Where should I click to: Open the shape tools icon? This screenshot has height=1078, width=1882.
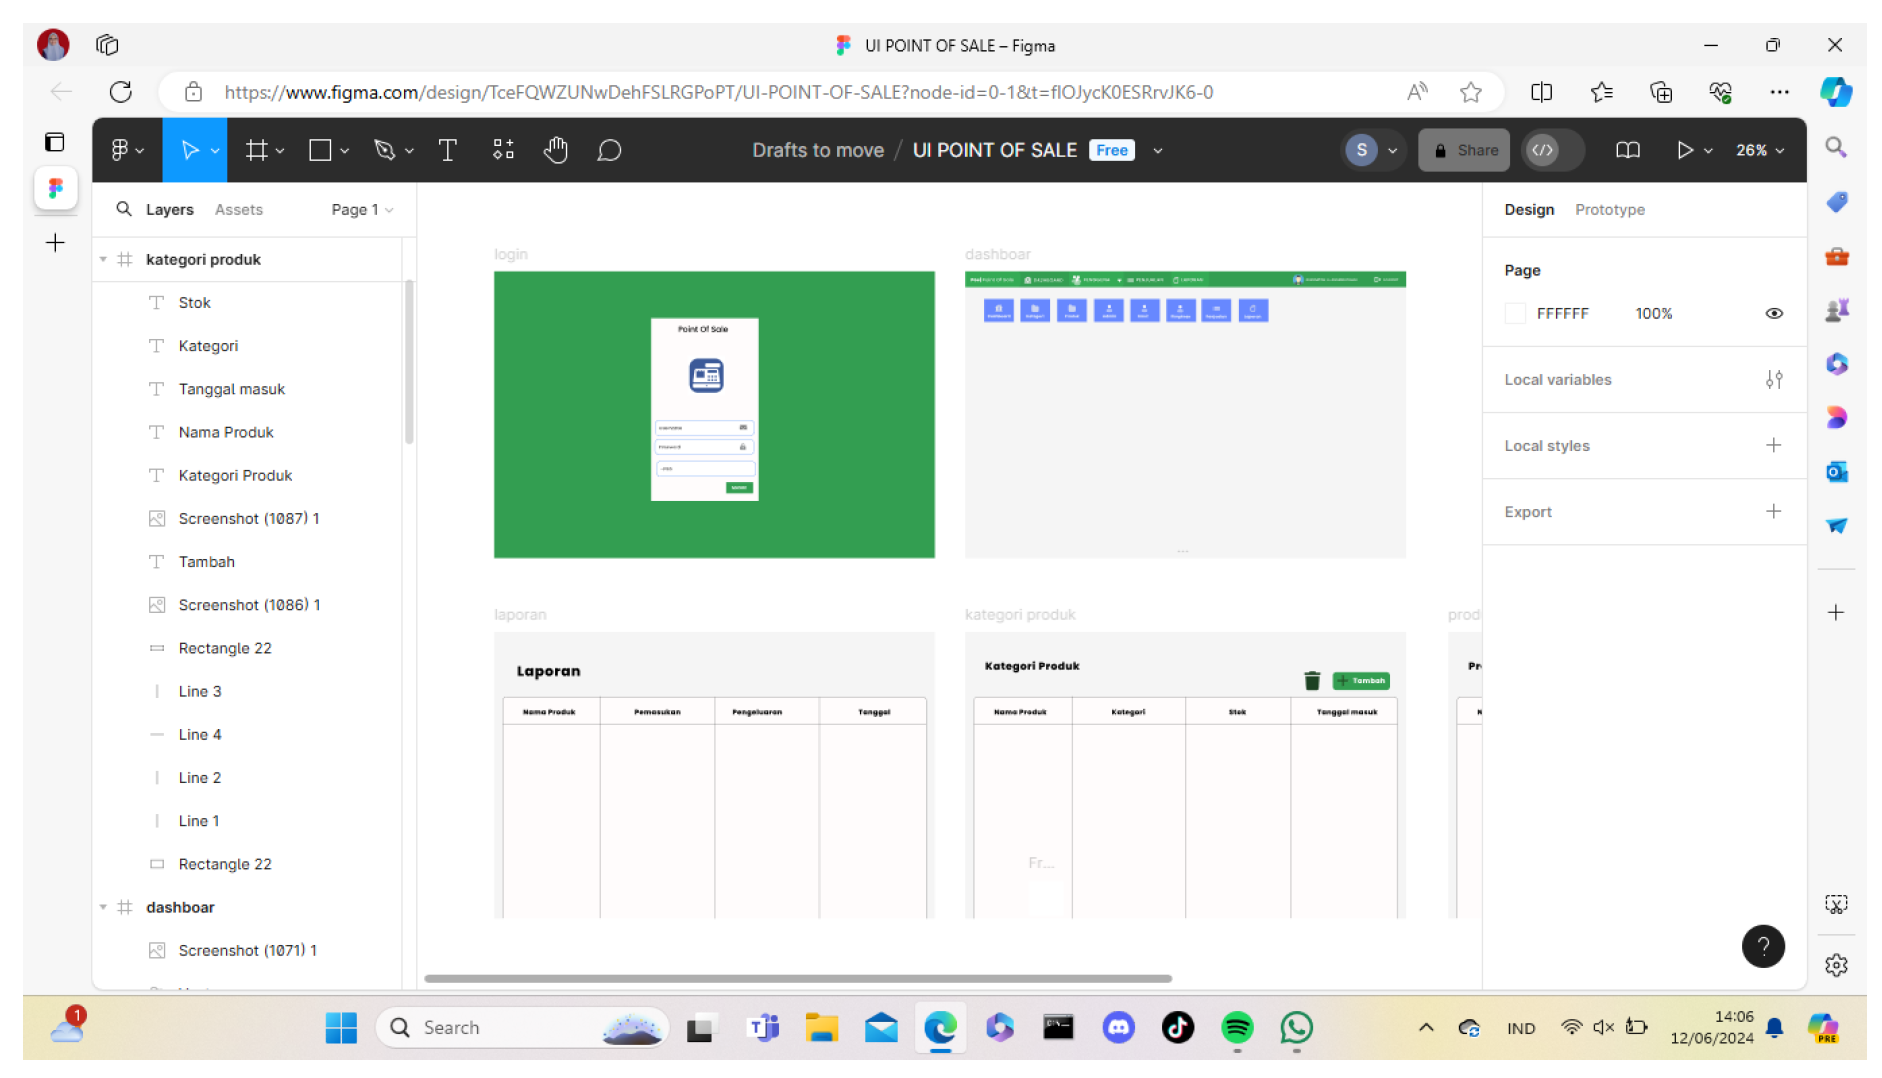pos(320,150)
